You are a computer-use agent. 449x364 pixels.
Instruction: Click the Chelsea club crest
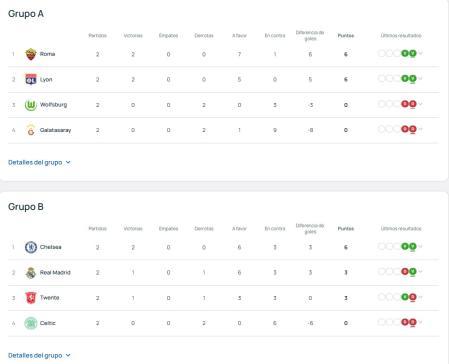pyautogui.click(x=31, y=247)
